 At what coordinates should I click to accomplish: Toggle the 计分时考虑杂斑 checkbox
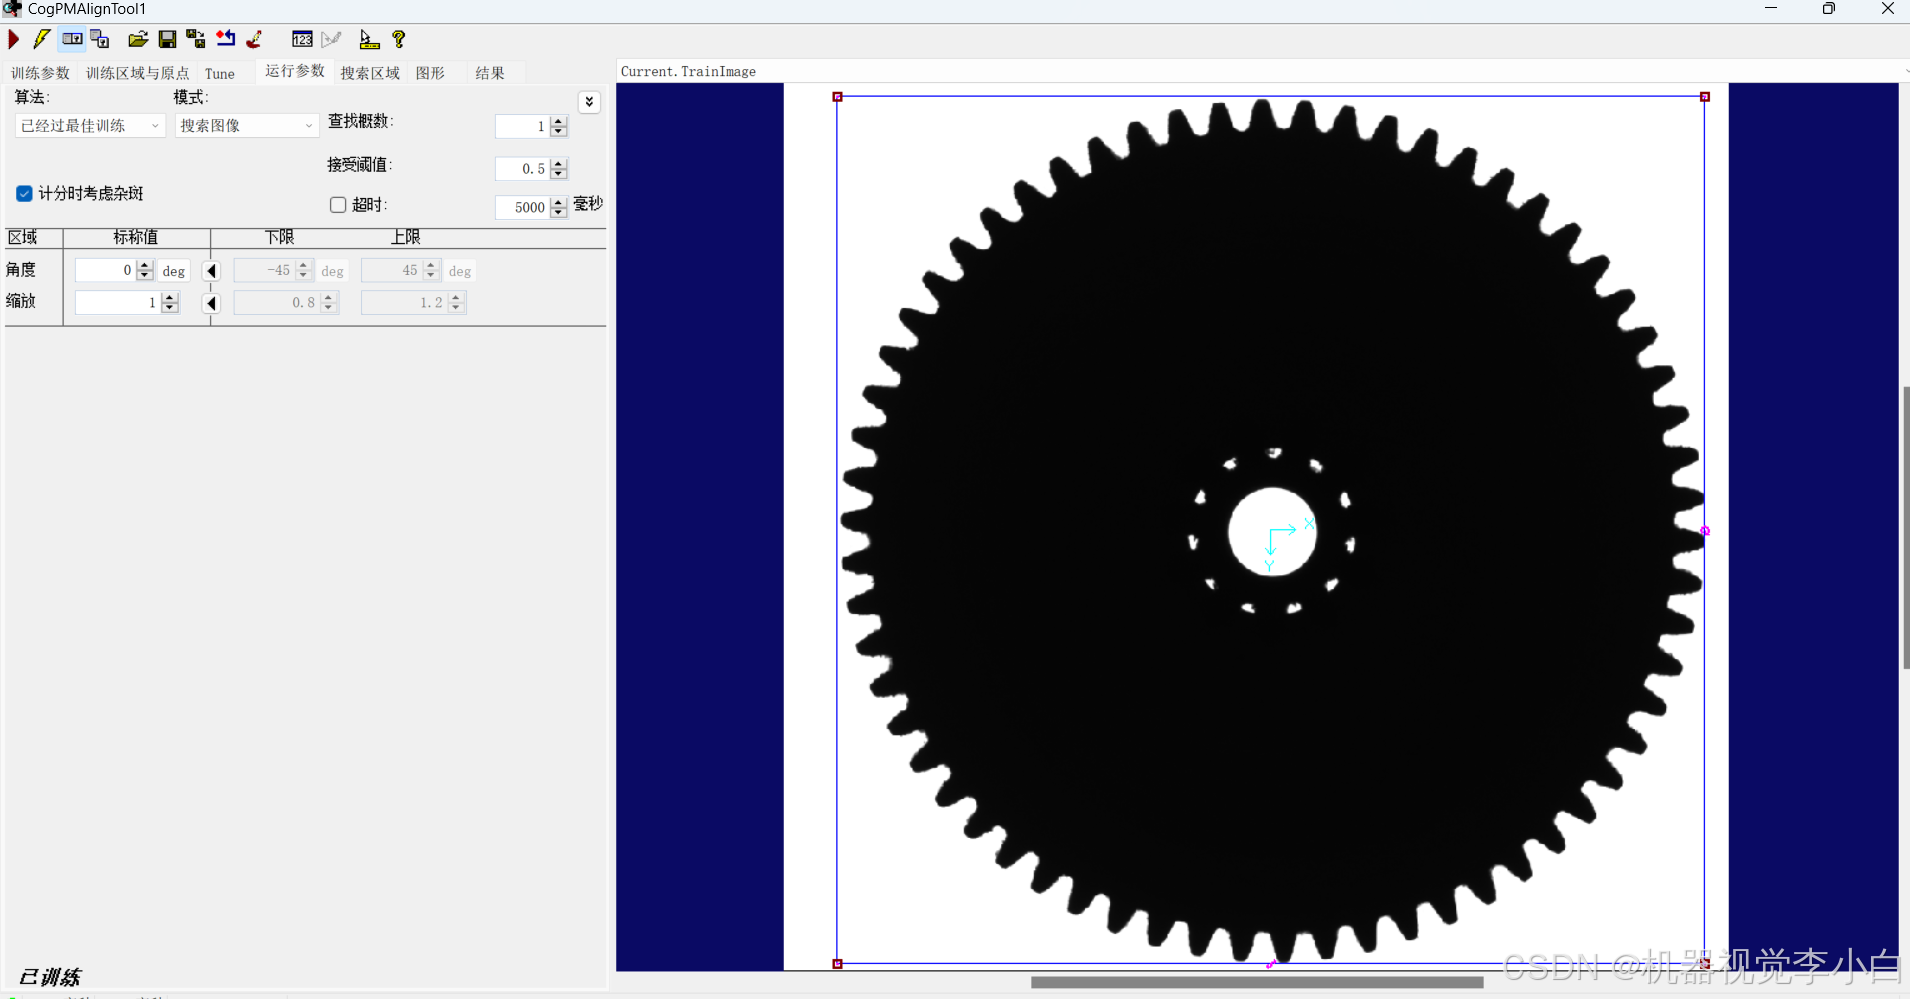(24, 193)
